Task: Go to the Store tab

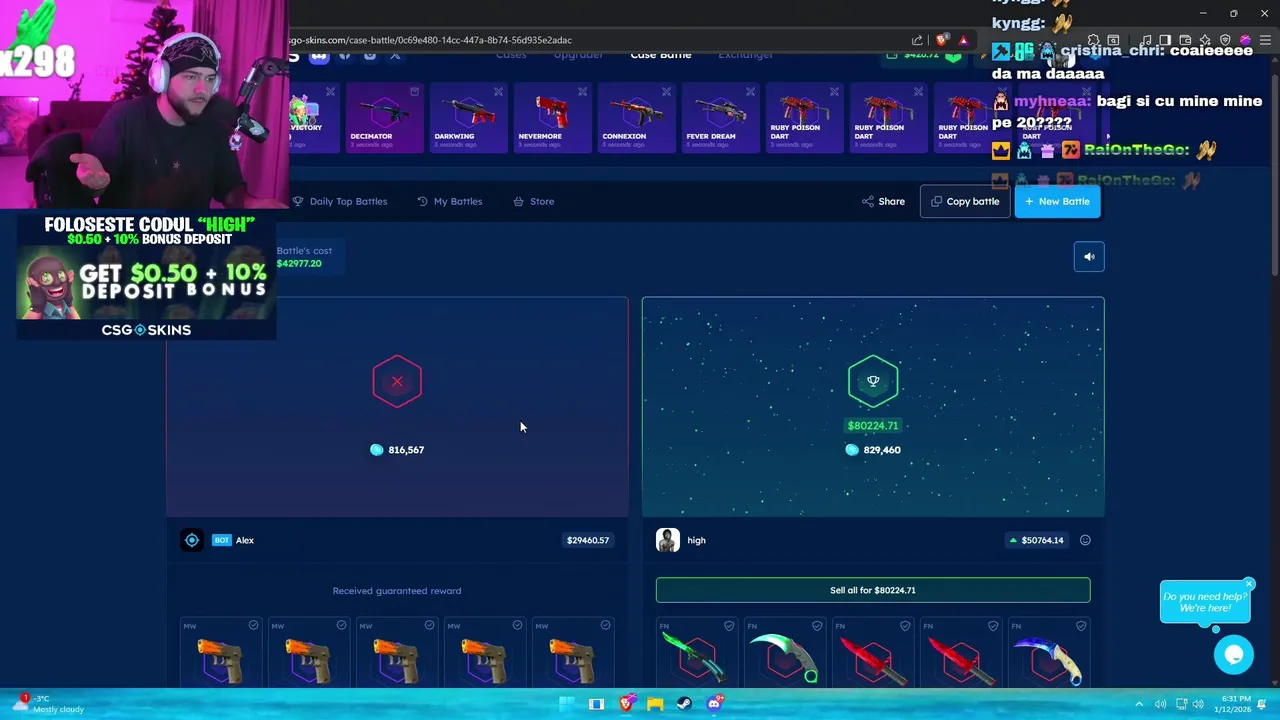Action: [533, 201]
